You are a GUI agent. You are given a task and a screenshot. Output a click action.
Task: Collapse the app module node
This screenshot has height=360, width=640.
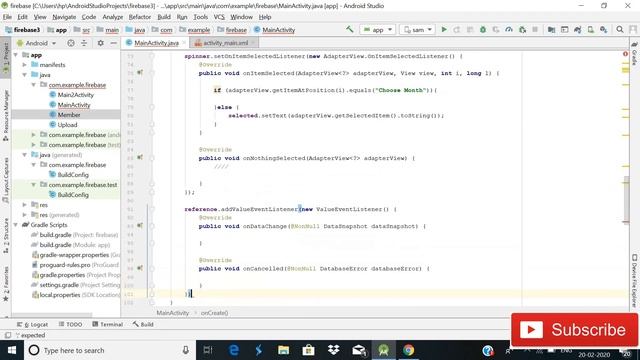(x=16, y=55)
